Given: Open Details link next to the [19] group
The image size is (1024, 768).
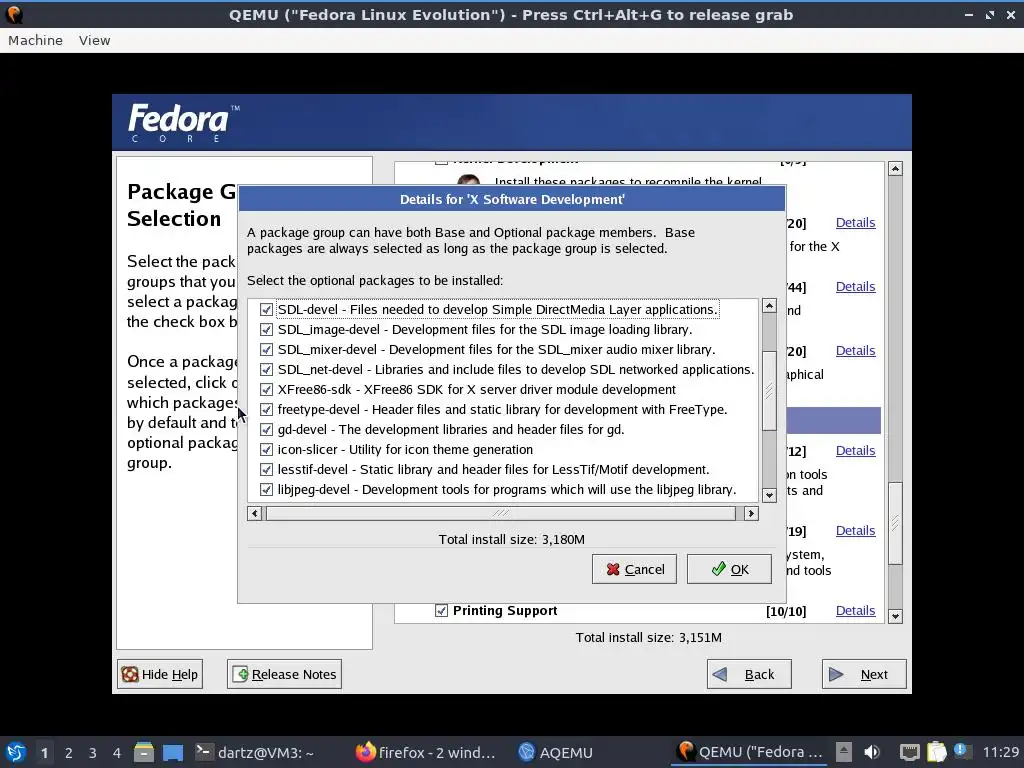Looking at the screenshot, I should tap(855, 531).
